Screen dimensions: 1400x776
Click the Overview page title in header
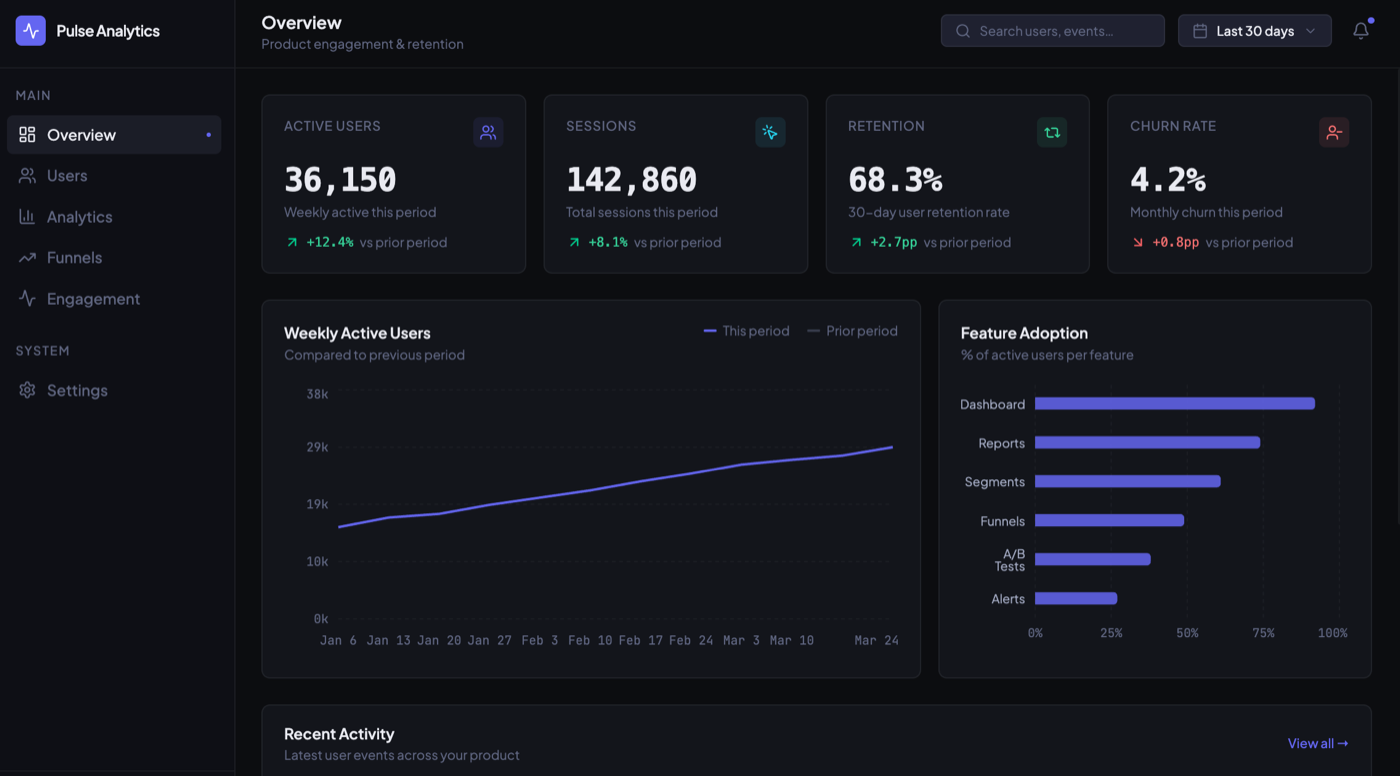(x=301, y=22)
